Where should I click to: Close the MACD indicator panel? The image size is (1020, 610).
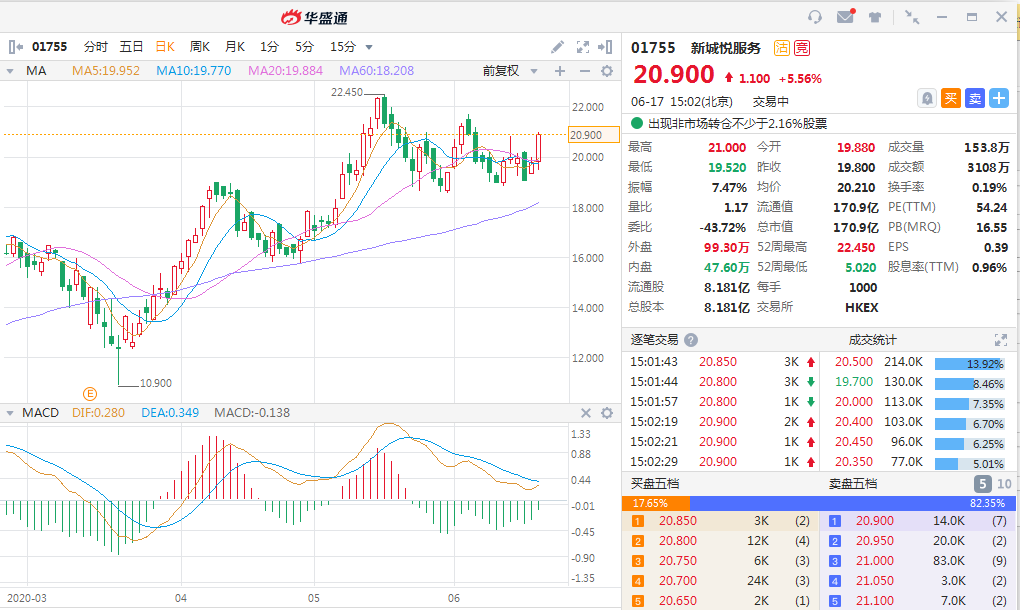coord(585,413)
